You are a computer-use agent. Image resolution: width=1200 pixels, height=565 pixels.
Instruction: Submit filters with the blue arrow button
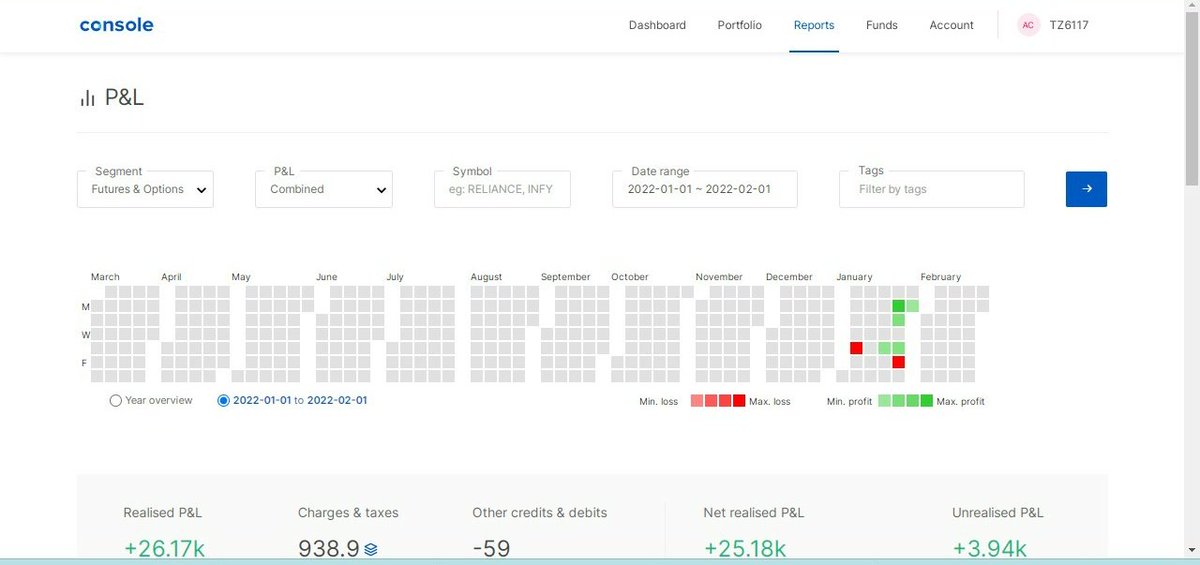click(x=1086, y=189)
